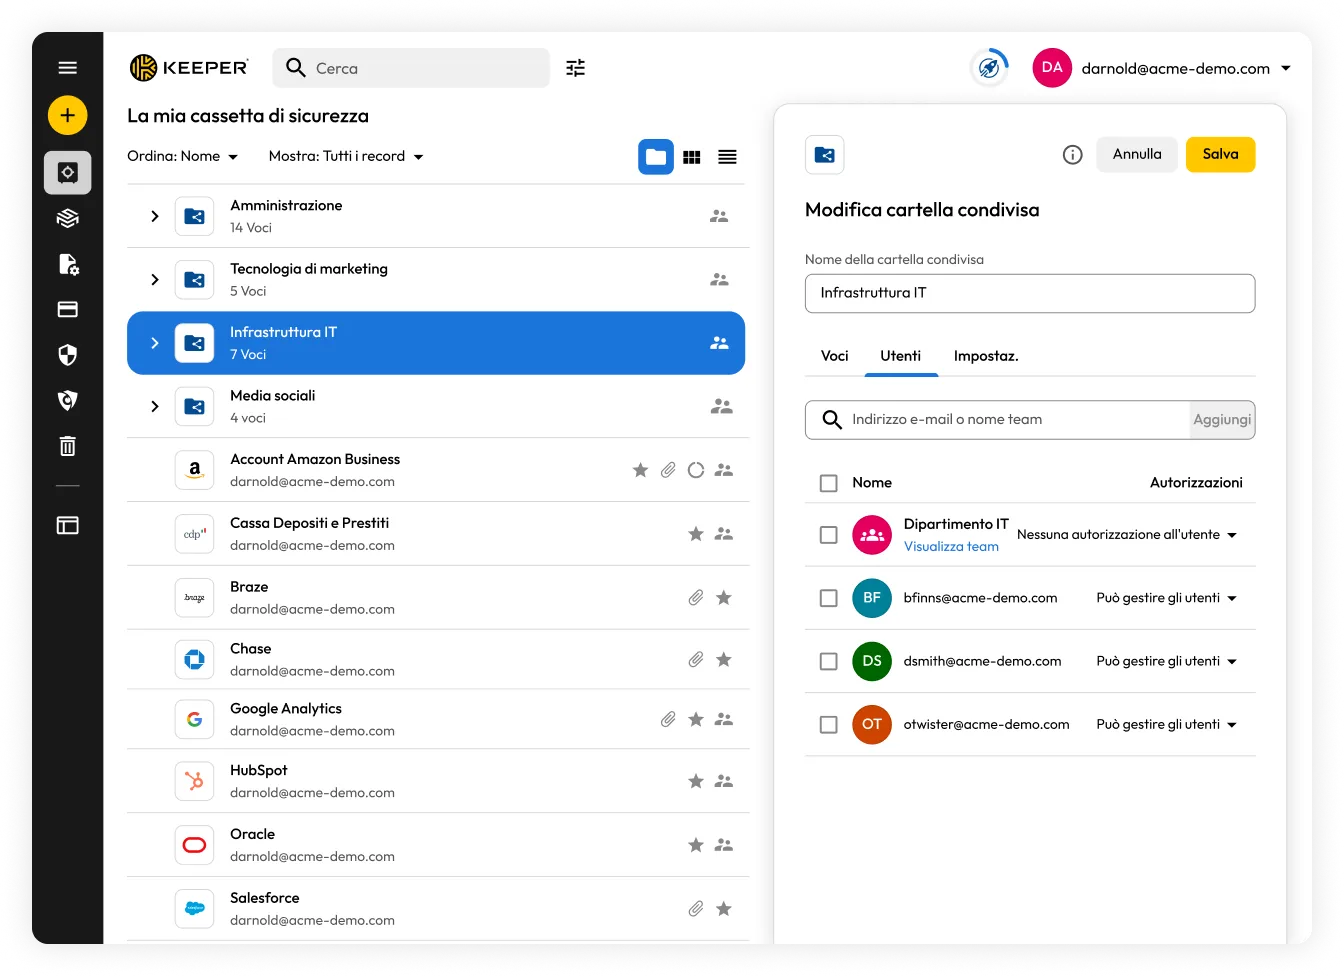
Task: Click the Salva button
Action: [x=1220, y=154]
